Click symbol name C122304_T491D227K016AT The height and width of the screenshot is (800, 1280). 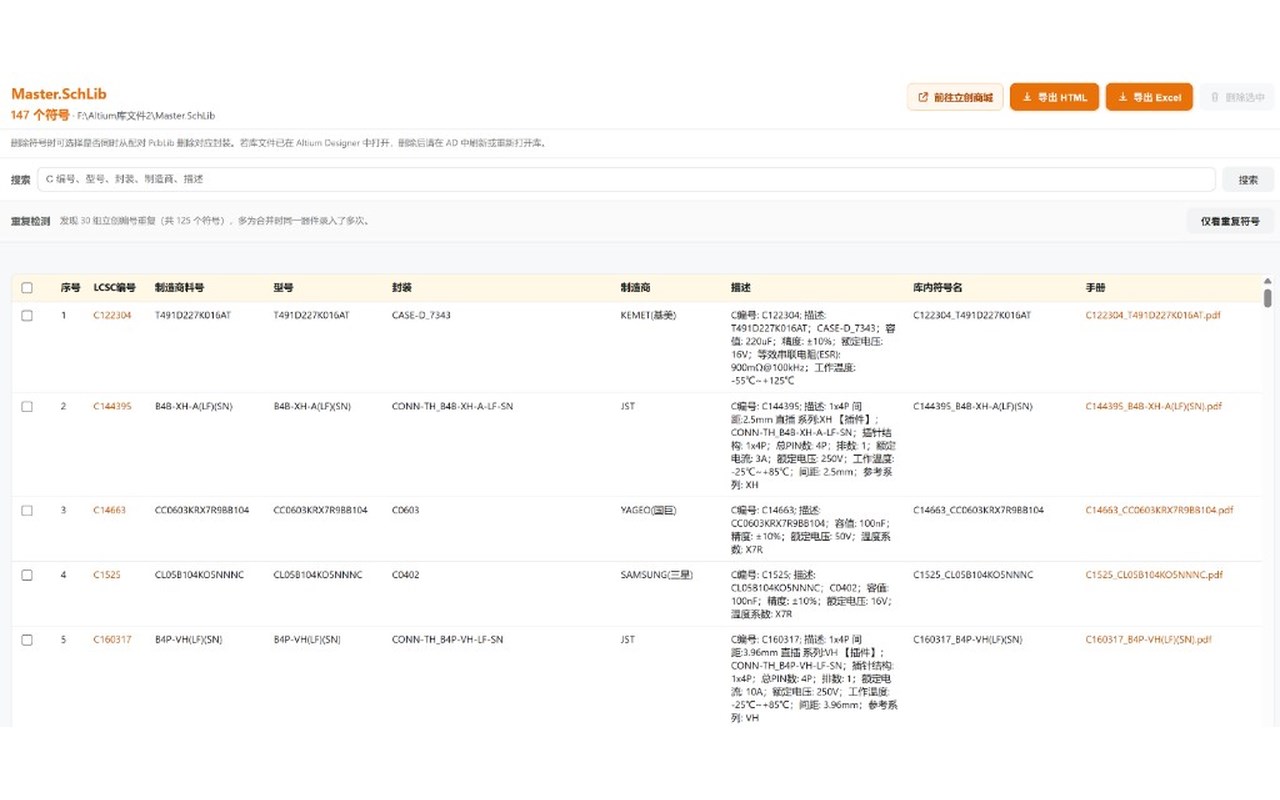972,315
